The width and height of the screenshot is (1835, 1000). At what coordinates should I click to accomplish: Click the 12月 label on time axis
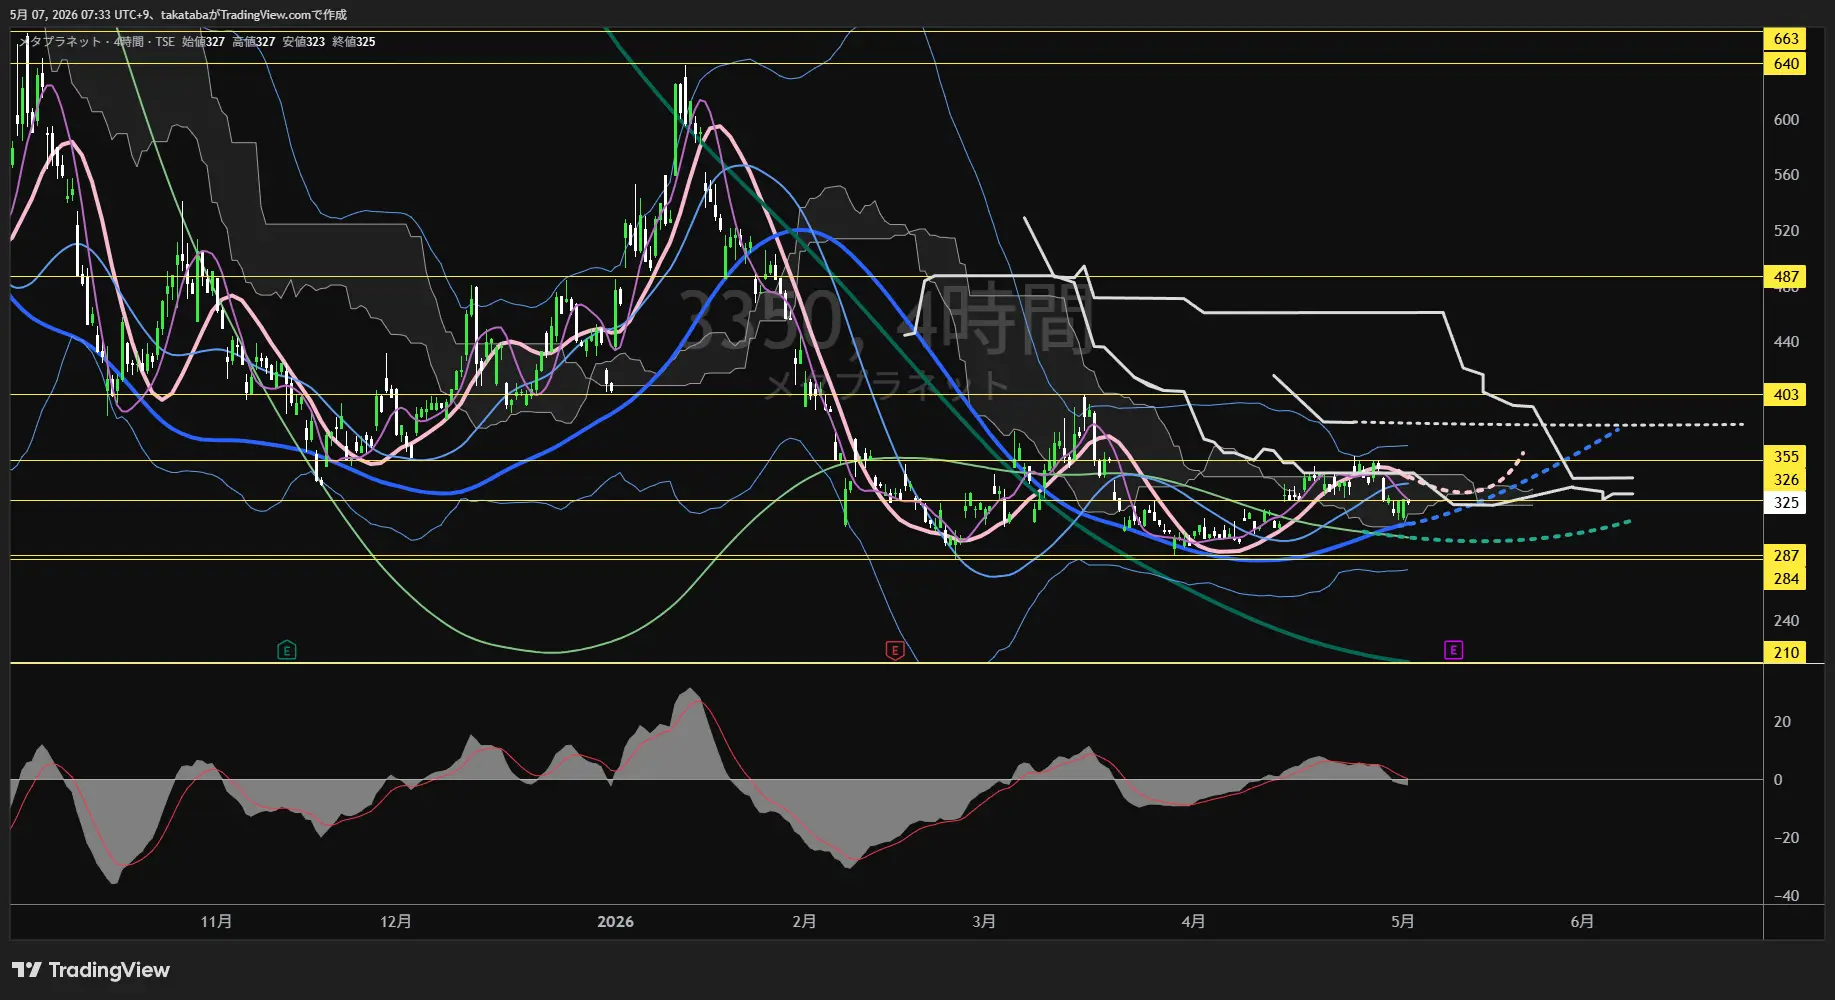point(396,922)
